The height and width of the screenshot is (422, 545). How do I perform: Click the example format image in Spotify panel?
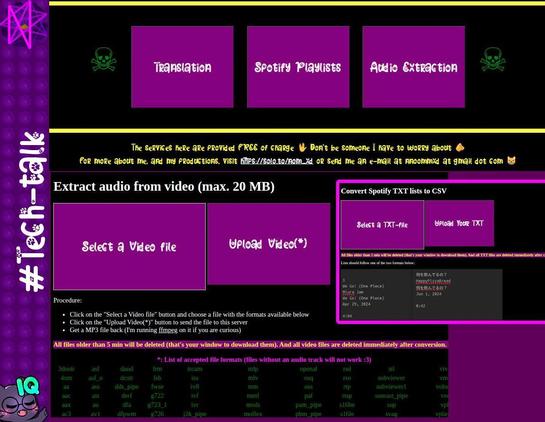pos(422,294)
